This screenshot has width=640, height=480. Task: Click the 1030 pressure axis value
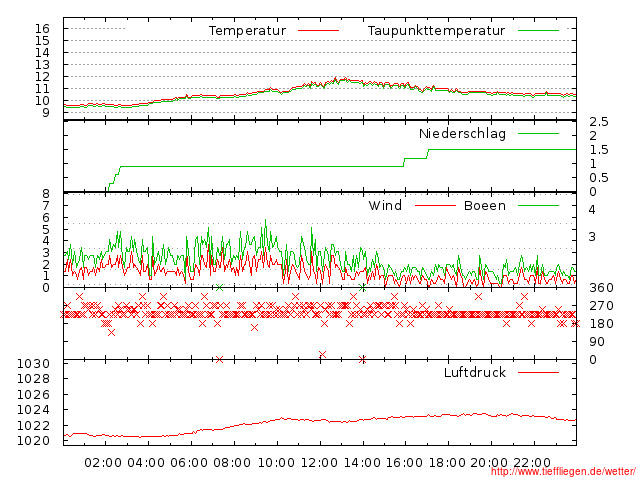33,364
